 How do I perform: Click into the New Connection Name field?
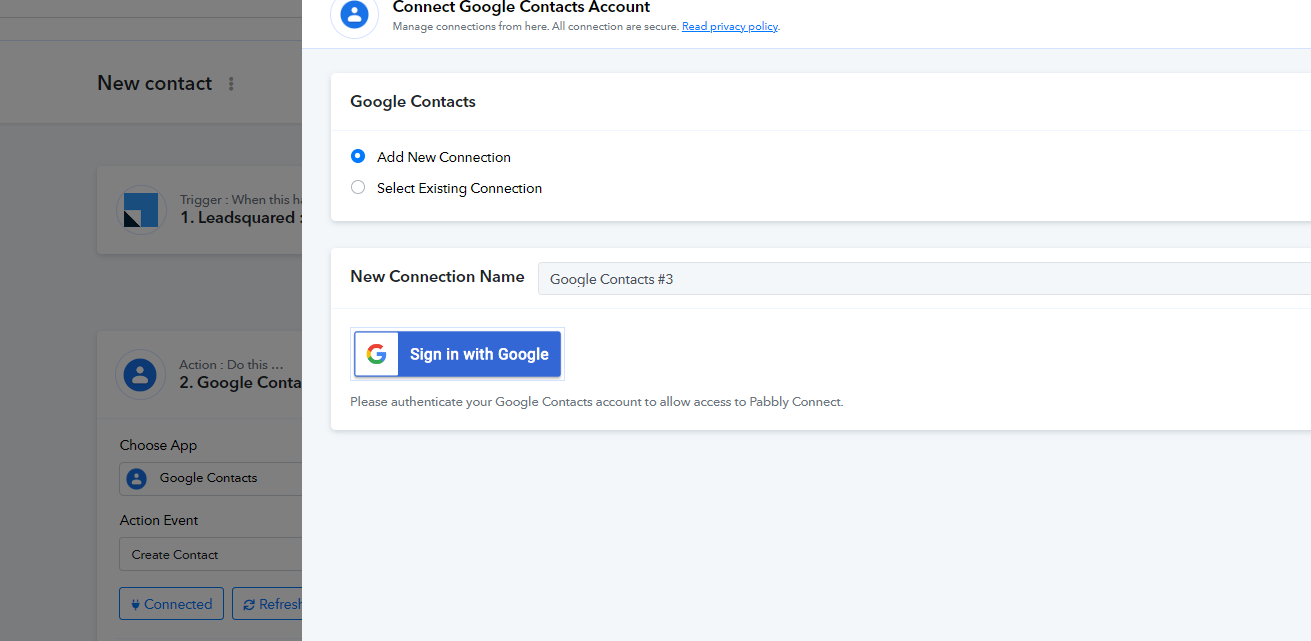(924, 279)
